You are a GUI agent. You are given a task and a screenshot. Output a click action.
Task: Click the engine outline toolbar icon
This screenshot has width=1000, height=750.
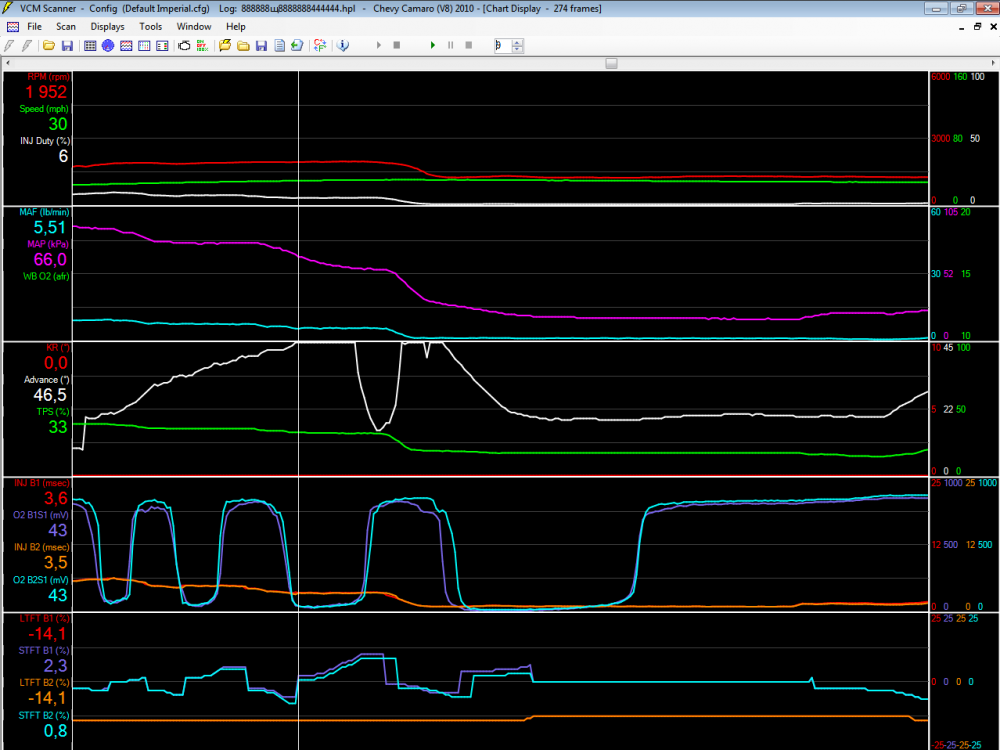point(184,46)
